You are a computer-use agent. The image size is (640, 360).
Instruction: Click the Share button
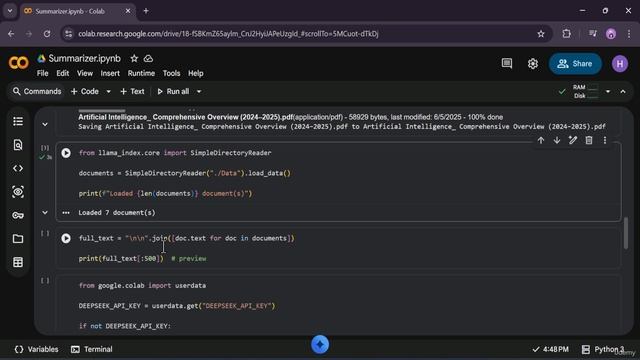575,64
